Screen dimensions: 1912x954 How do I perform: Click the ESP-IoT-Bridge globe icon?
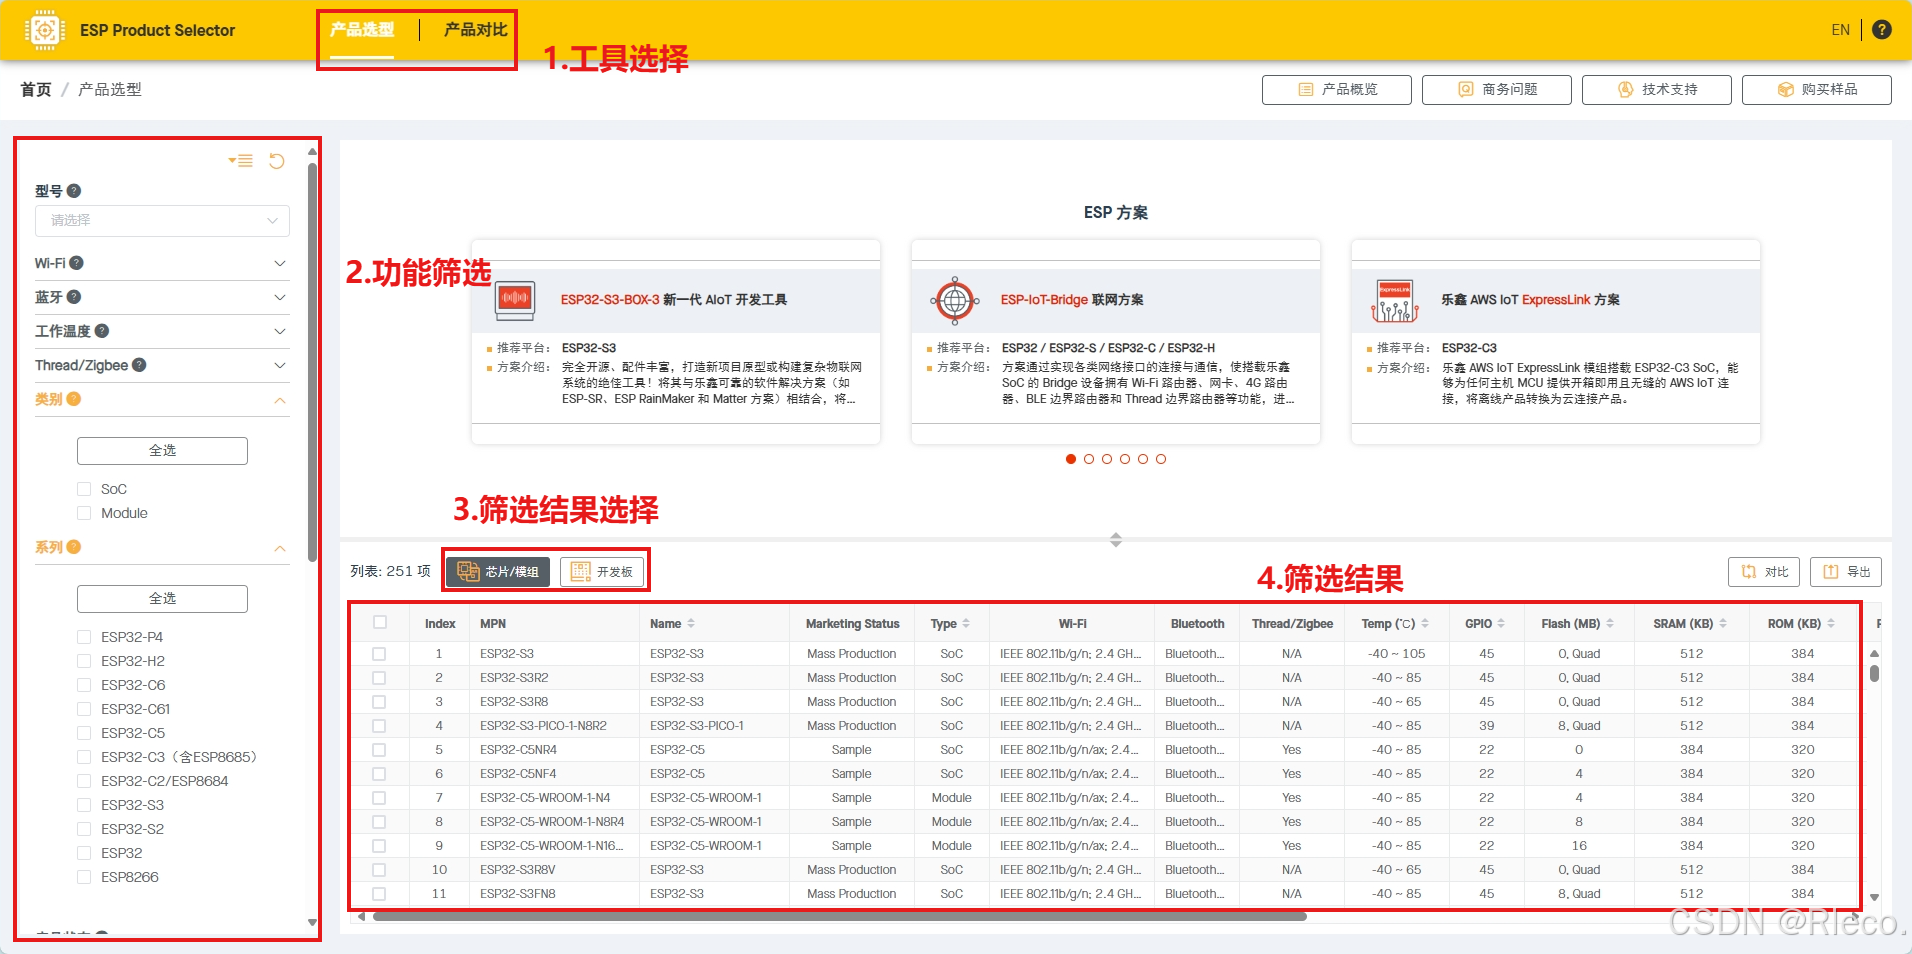coord(955,300)
